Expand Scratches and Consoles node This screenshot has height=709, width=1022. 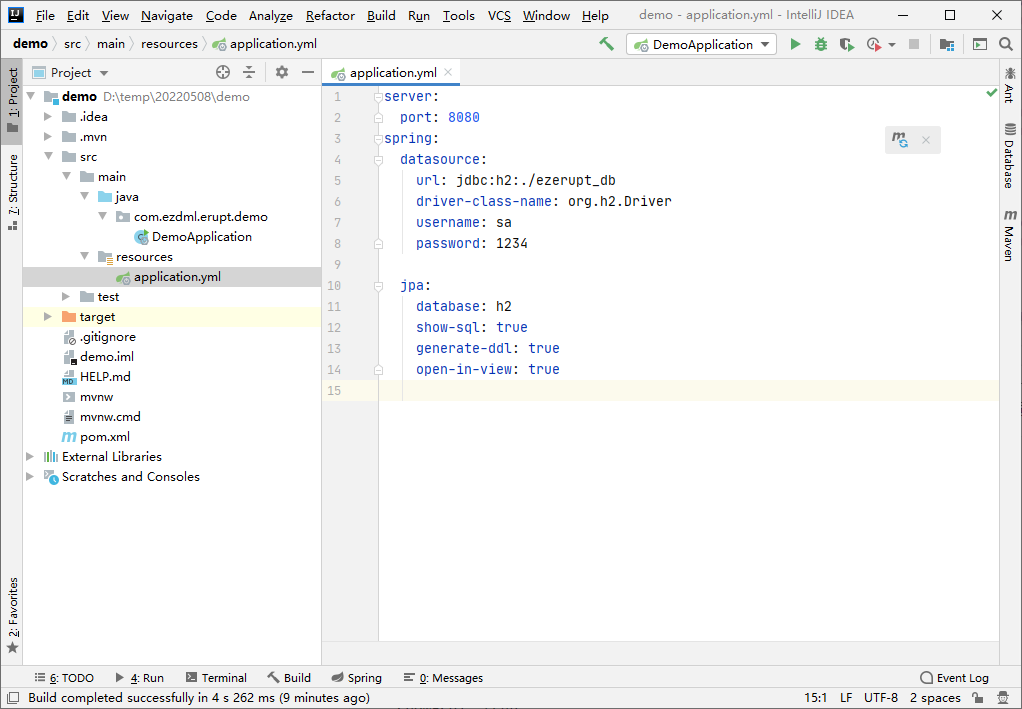[30, 476]
